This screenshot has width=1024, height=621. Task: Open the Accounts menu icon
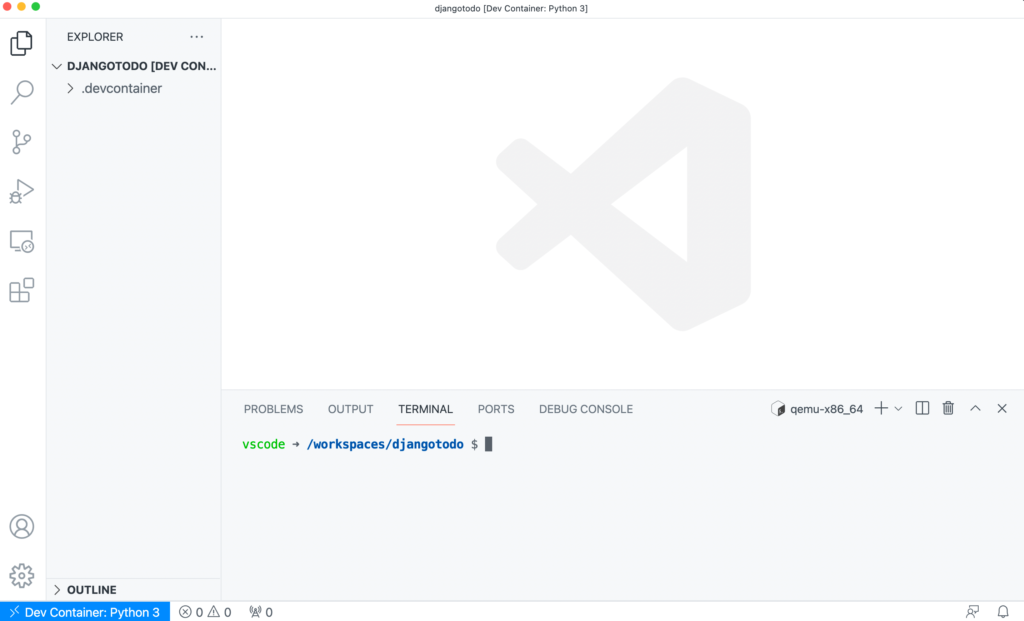click(22, 526)
